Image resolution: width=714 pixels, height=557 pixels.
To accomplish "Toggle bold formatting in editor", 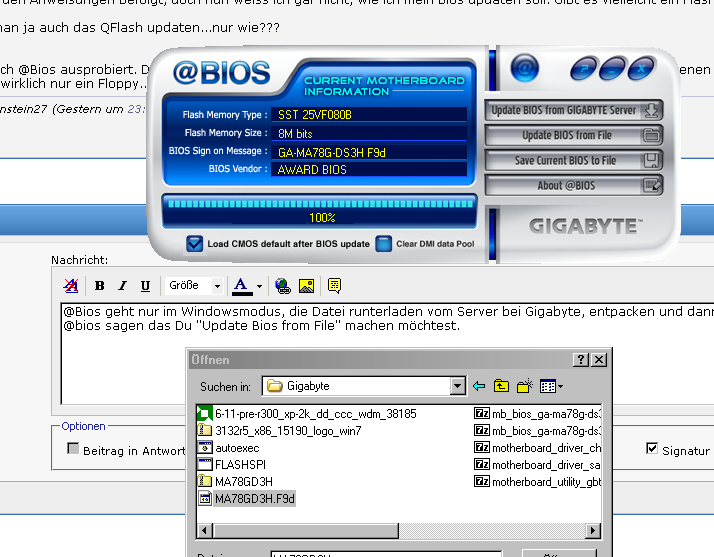I will pos(99,286).
